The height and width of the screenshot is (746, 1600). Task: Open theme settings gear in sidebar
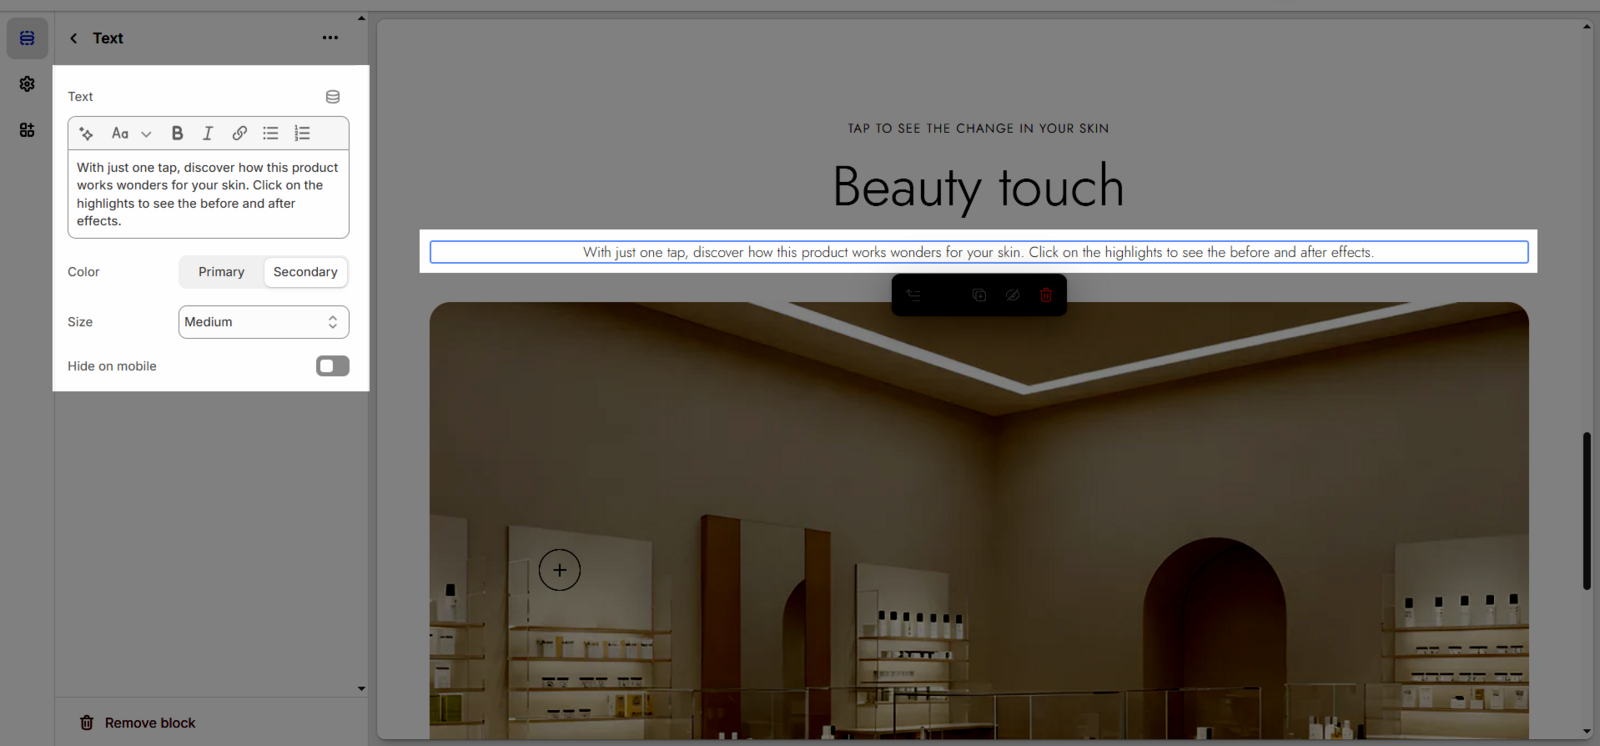pyautogui.click(x=27, y=84)
